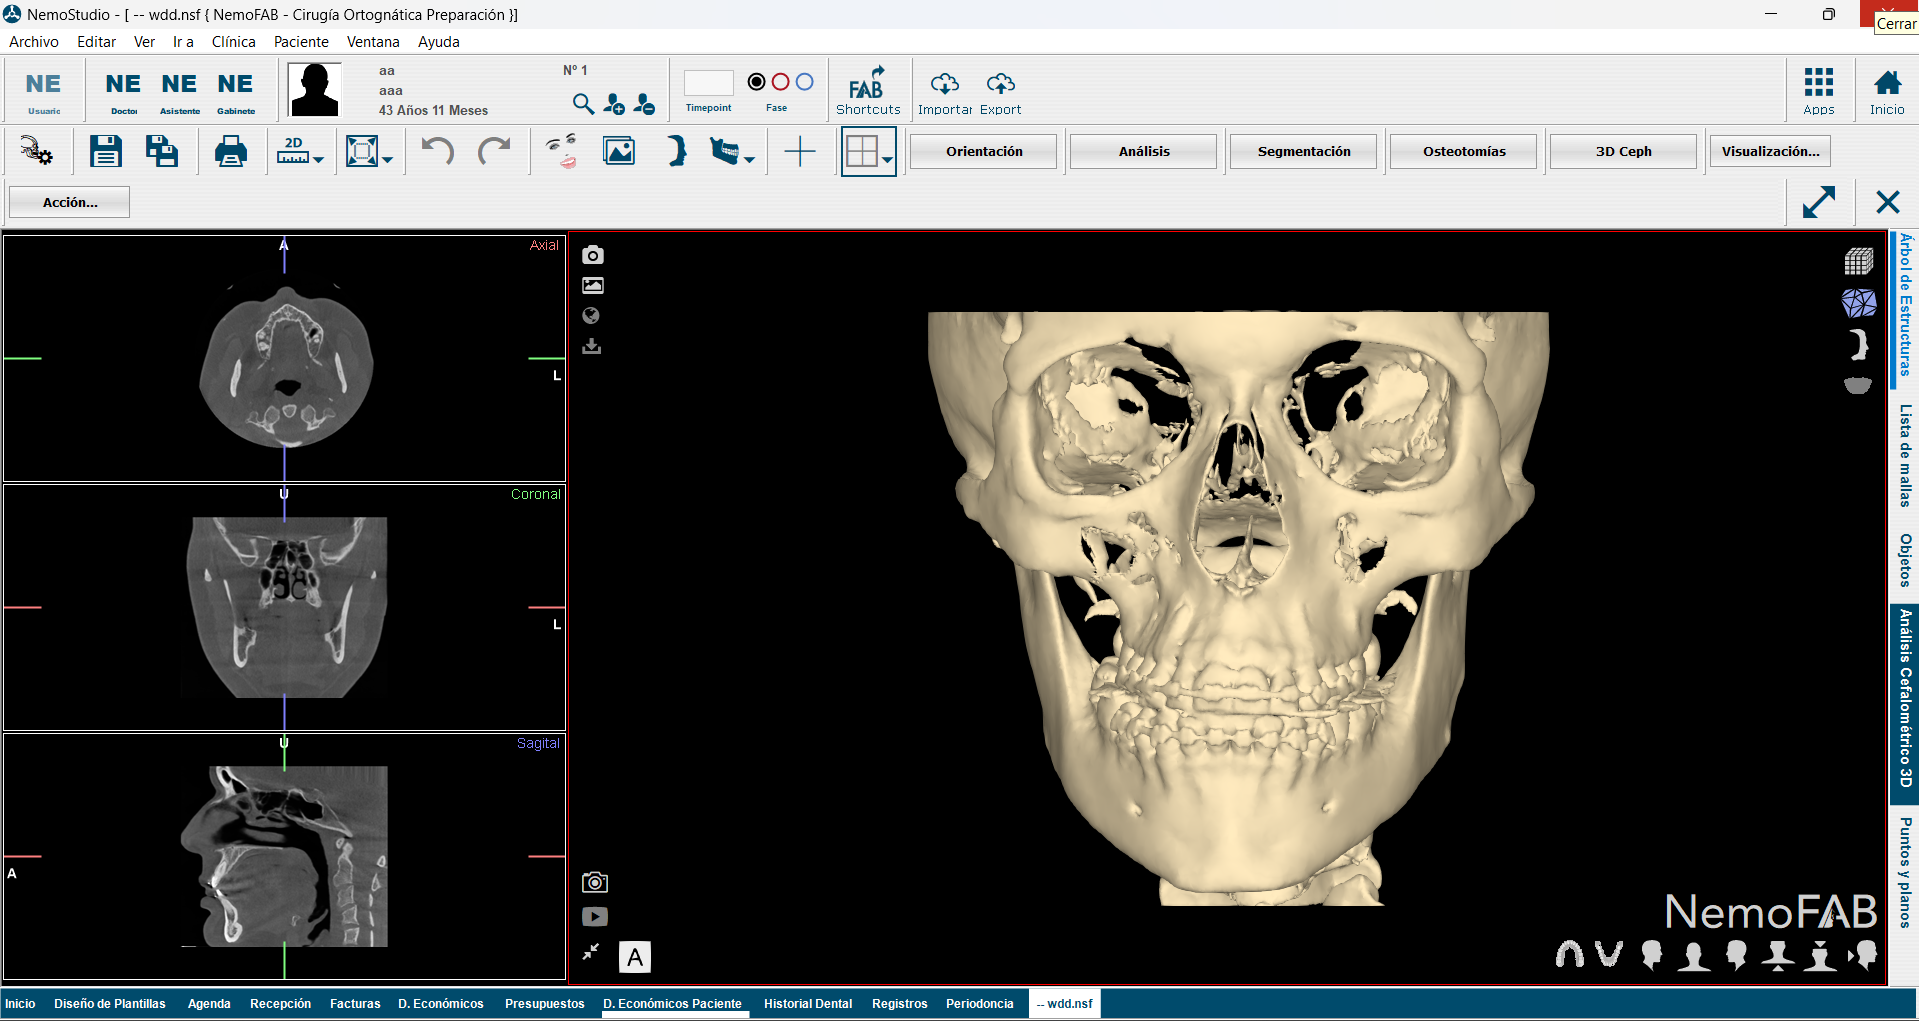Start video recording with play icon

coord(595,916)
